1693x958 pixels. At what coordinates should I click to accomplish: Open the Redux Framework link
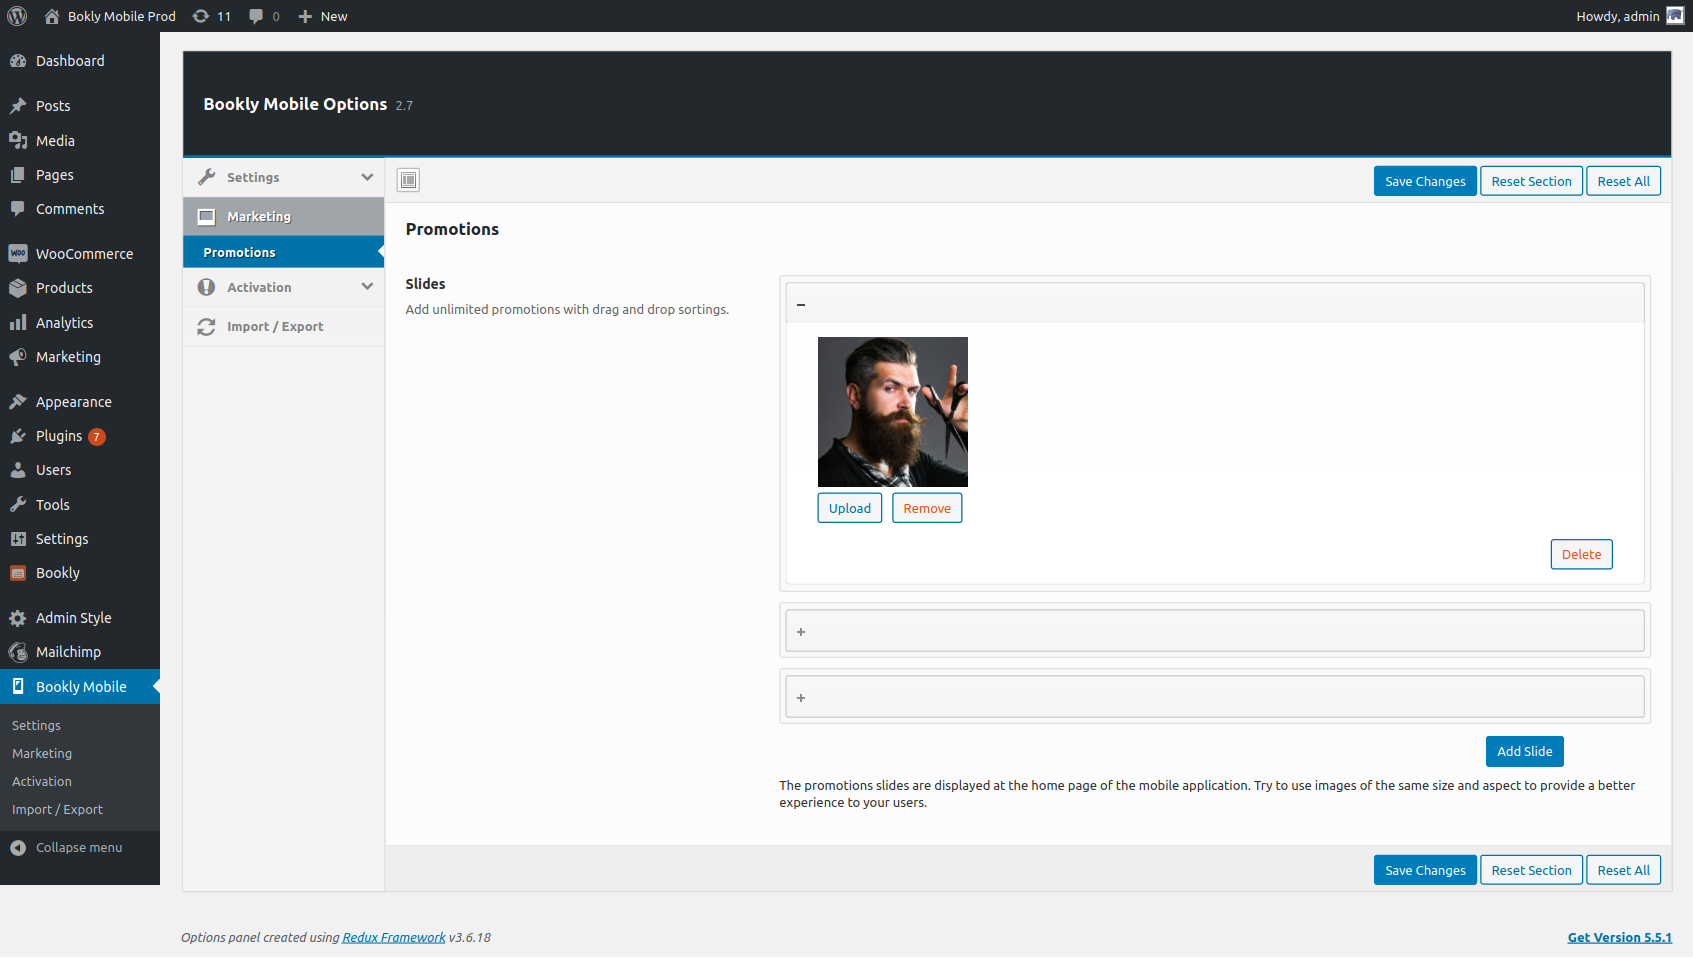[394, 937]
